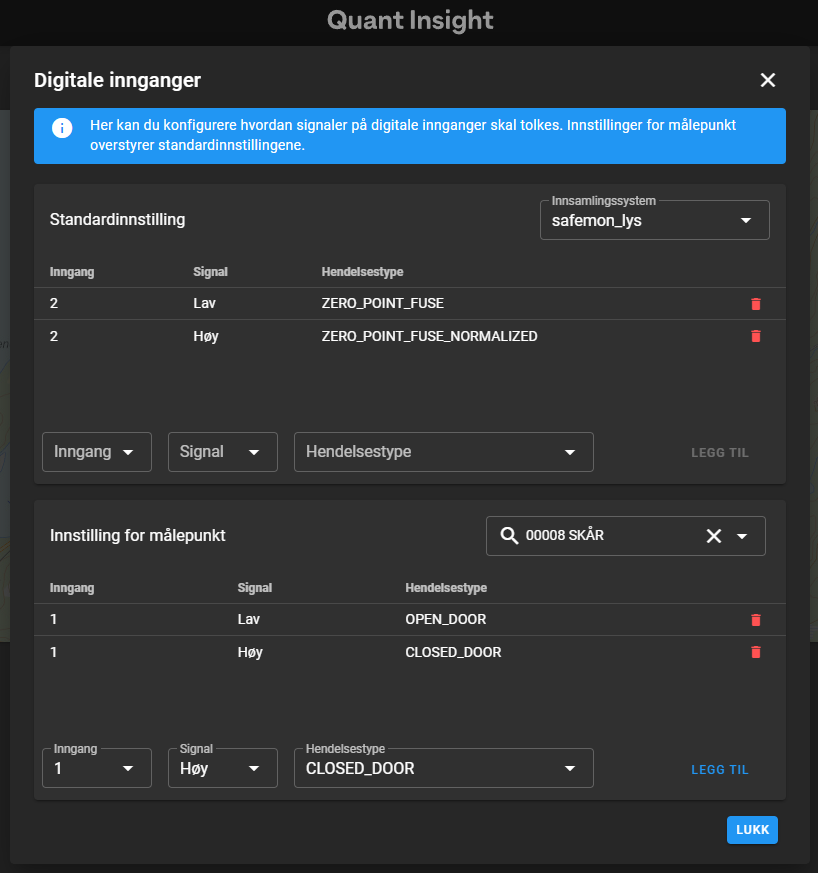Open the empty Signal dropdown in Standardinnstilling
This screenshot has height=873, width=818.
(222, 452)
